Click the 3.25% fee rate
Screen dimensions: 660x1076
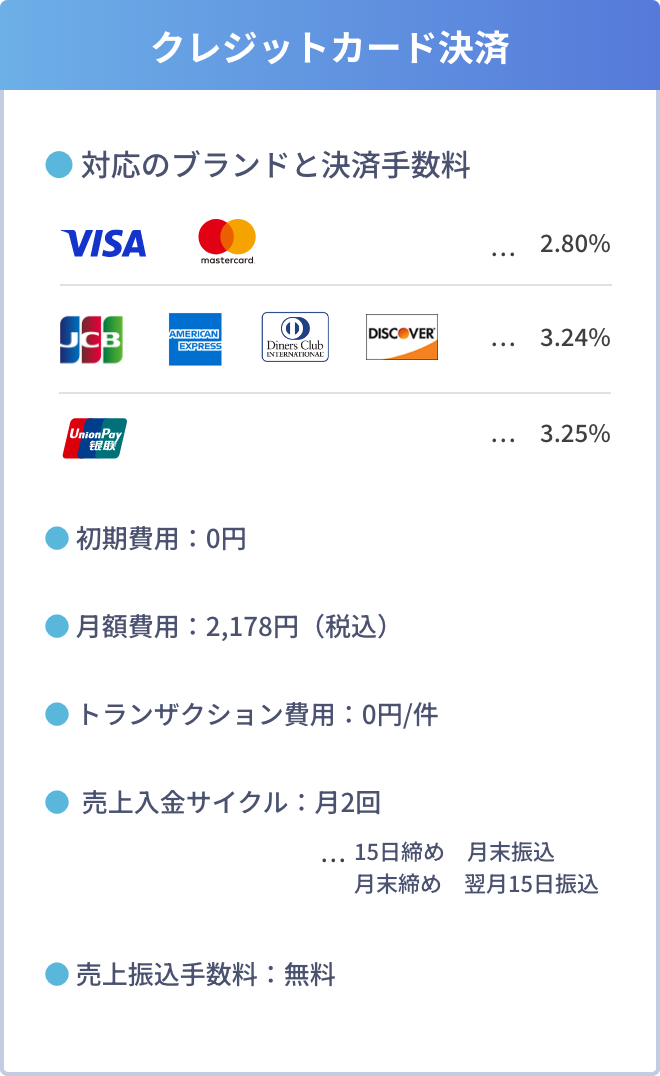(x=574, y=434)
